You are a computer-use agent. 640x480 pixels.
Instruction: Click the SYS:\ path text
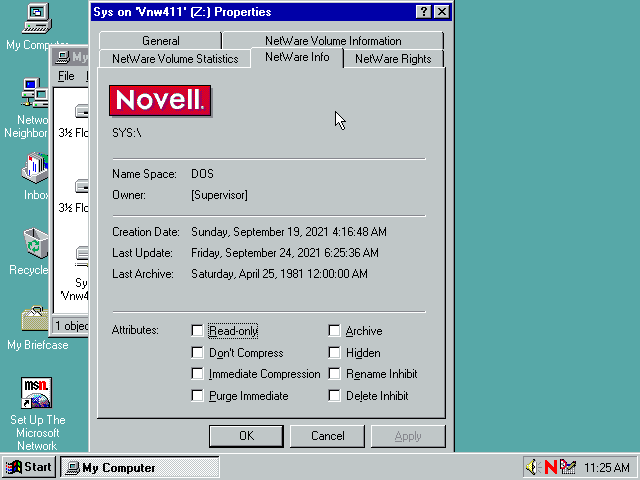(x=127, y=133)
